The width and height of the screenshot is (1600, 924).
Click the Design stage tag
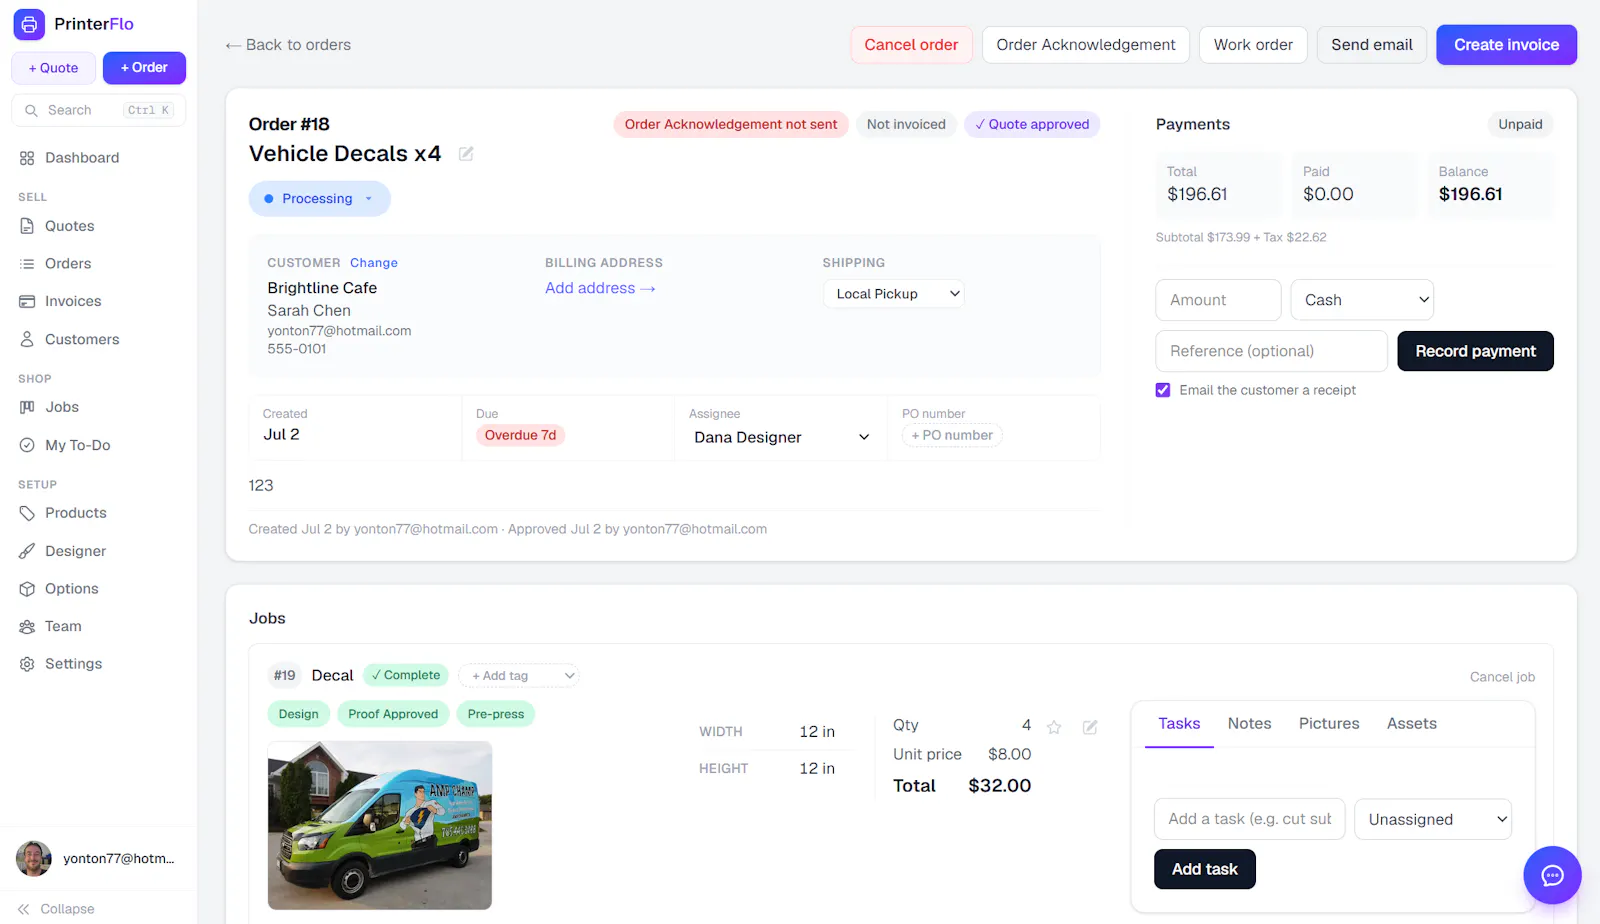pyautogui.click(x=298, y=714)
